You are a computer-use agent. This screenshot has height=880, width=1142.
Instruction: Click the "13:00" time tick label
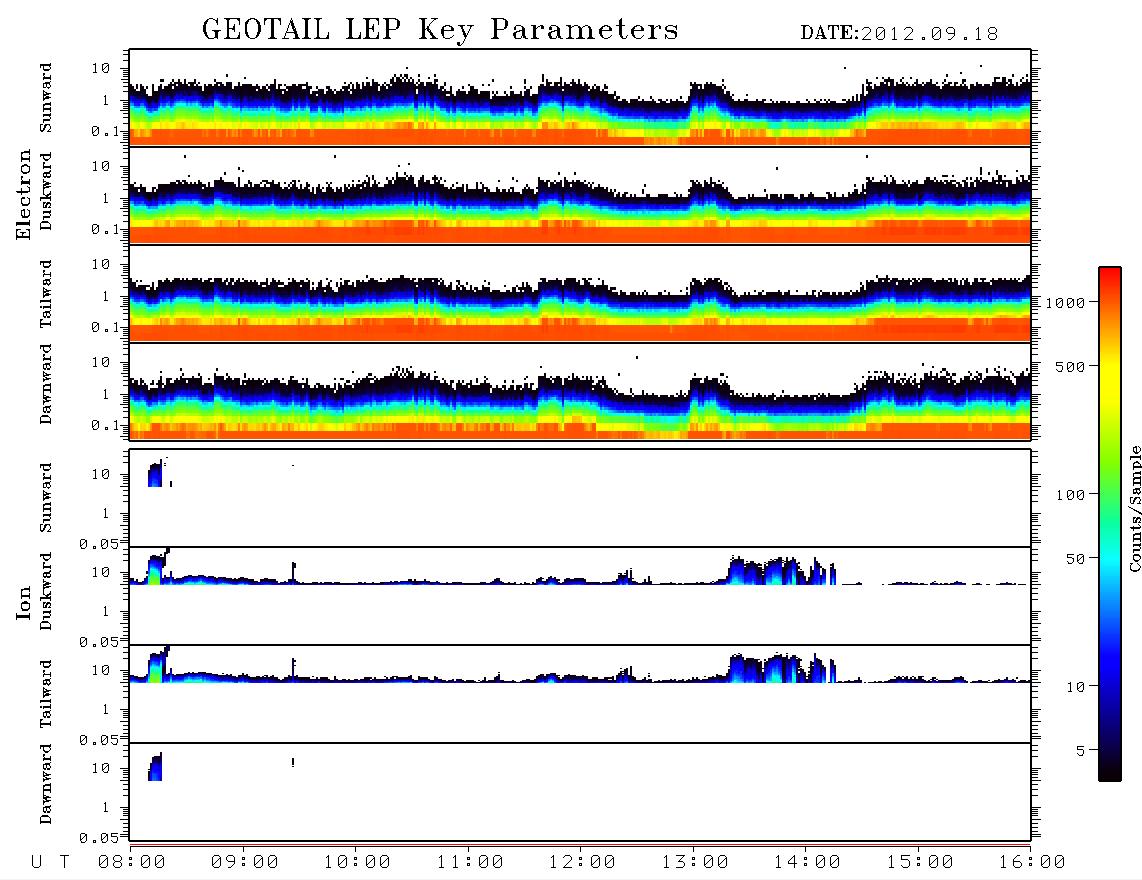click(695, 863)
